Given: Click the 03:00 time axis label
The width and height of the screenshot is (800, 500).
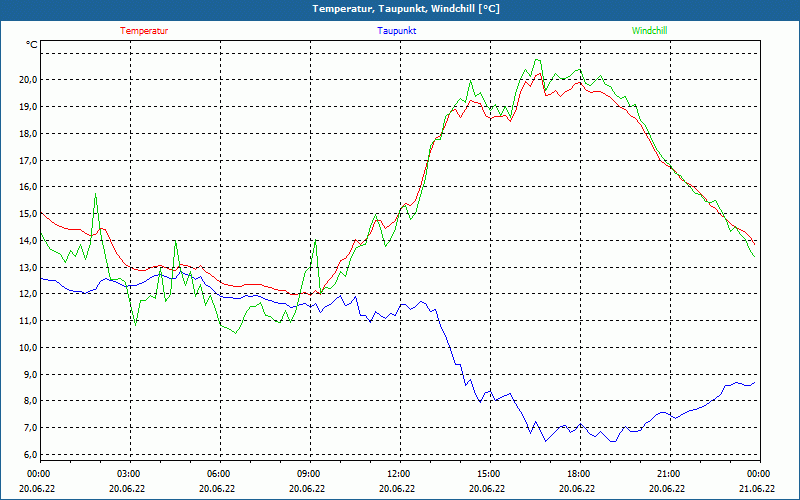Looking at the screenshot, I should tap(128, 473).
